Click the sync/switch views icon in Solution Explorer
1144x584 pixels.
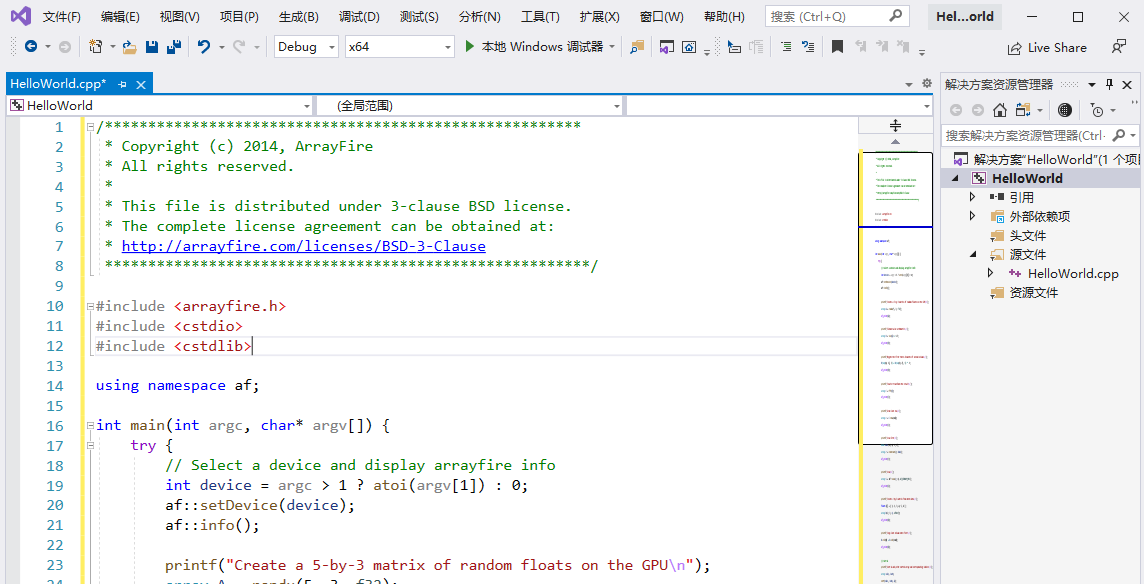click(x=1022, y=110)
